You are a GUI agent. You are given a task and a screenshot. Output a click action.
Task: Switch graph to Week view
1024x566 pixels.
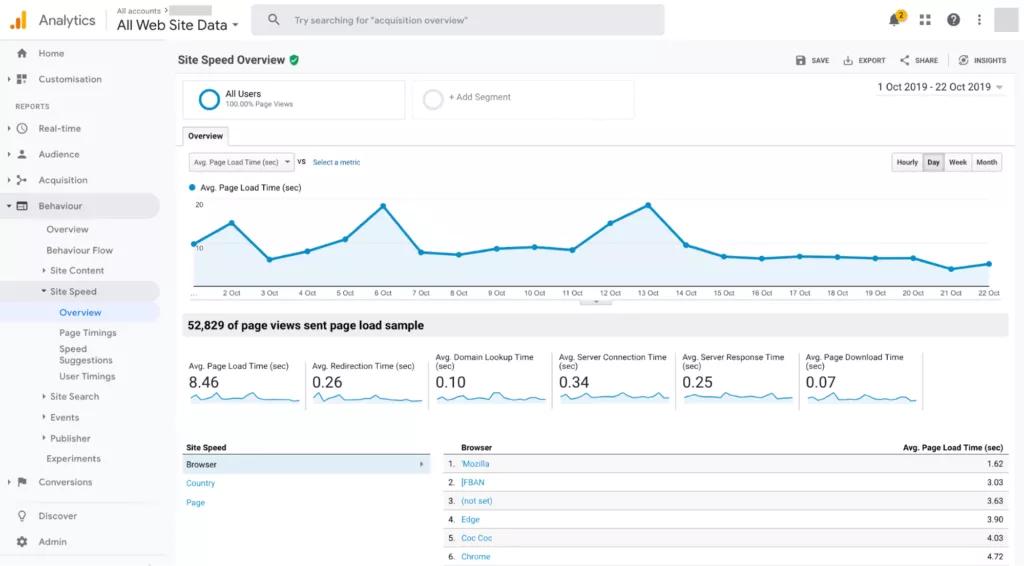pyautogui.click(x=957, y=162)
